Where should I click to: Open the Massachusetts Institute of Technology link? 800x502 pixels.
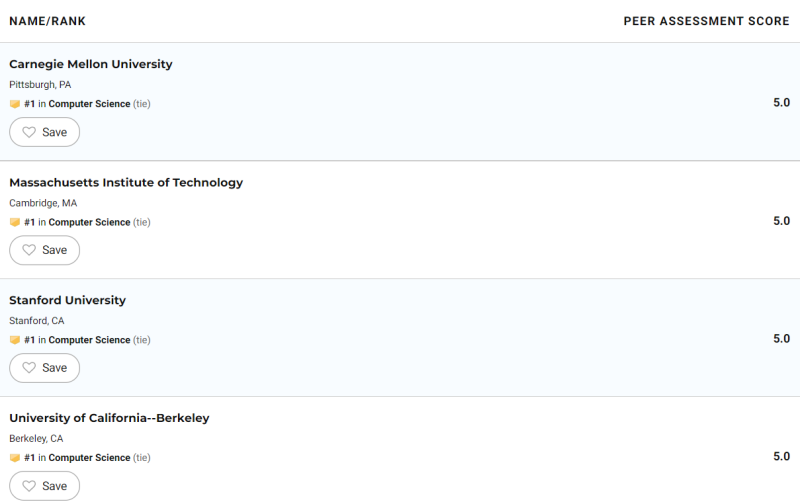click(x=126, y=182)
